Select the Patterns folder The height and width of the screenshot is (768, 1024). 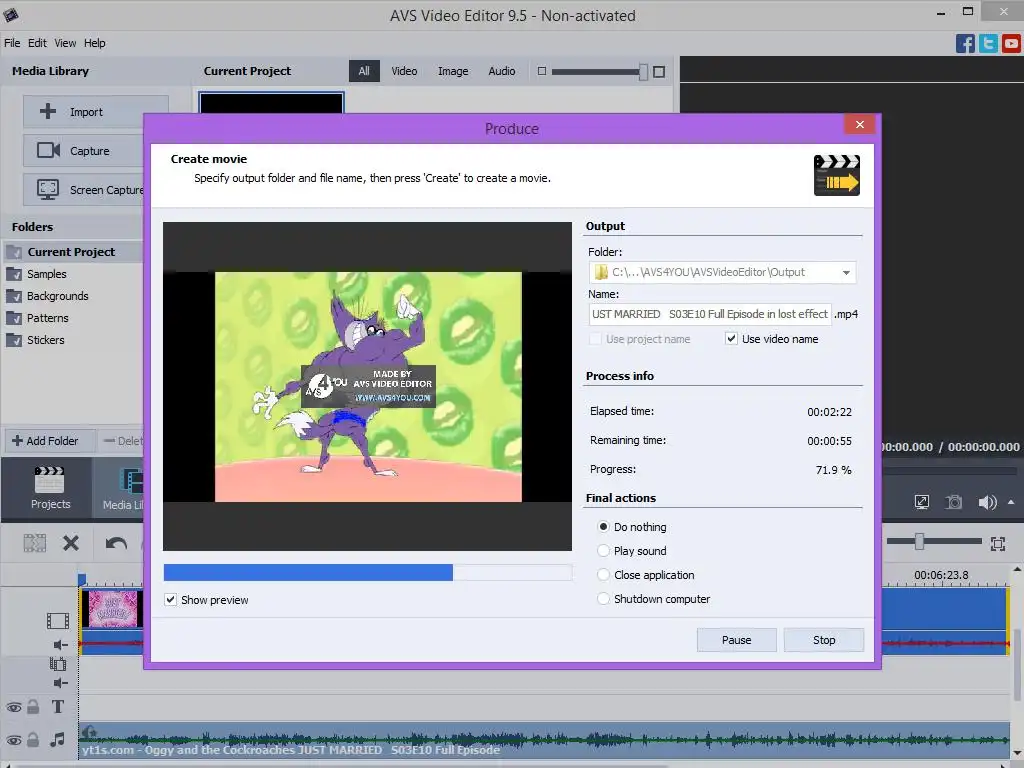(47, 318)
